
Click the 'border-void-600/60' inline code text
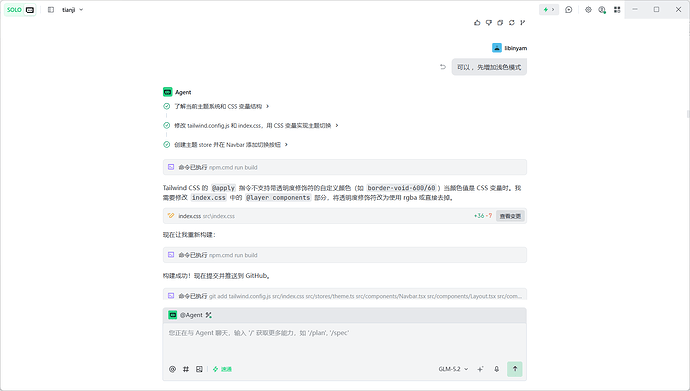pyautogui.click(x=401, y=188)
